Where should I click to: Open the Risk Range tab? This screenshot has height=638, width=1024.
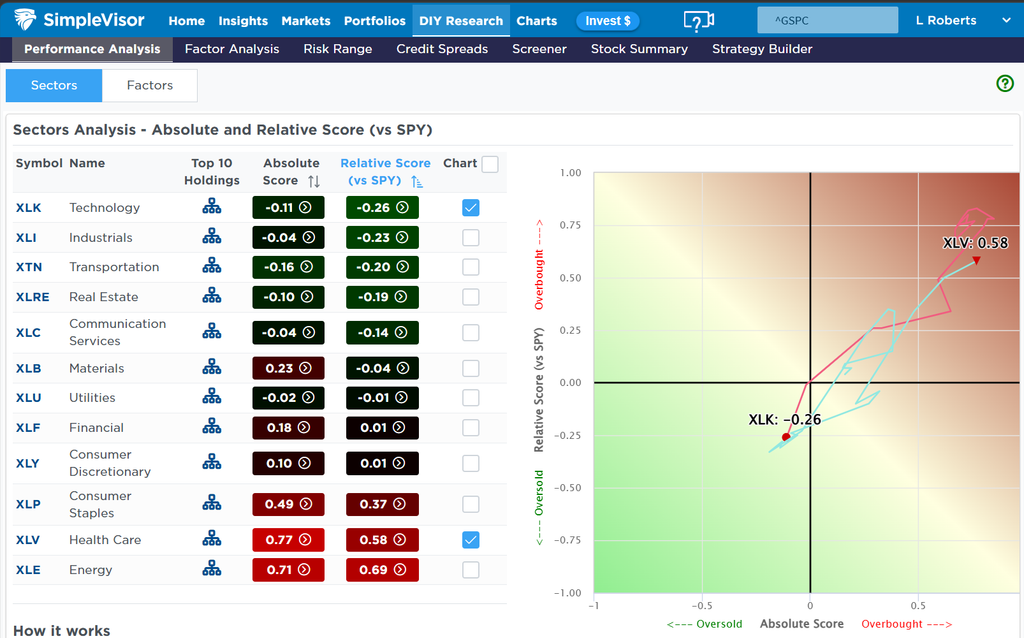[338, 49]
